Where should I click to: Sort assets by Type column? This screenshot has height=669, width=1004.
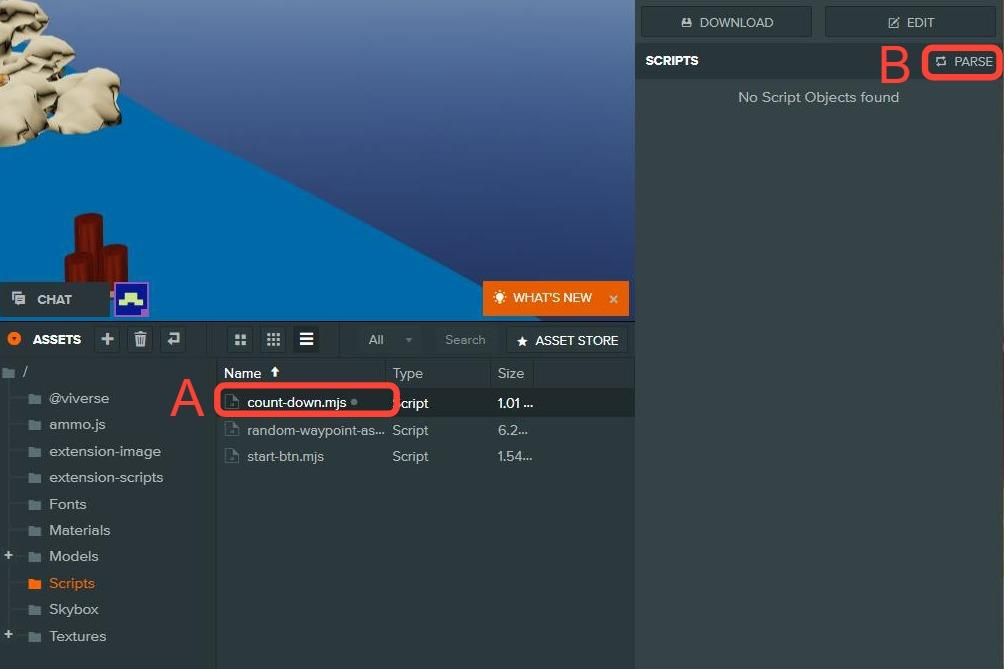click(x=408, y=373)
